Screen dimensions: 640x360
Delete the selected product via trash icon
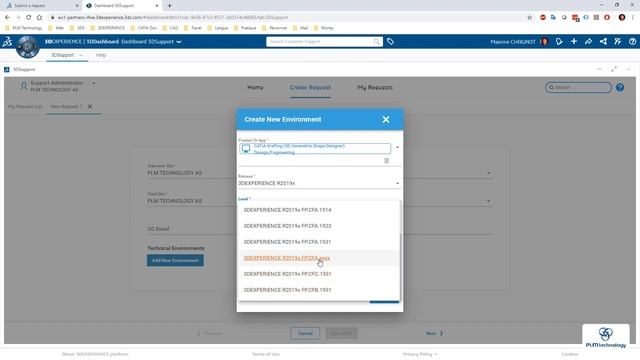(387, 161)
